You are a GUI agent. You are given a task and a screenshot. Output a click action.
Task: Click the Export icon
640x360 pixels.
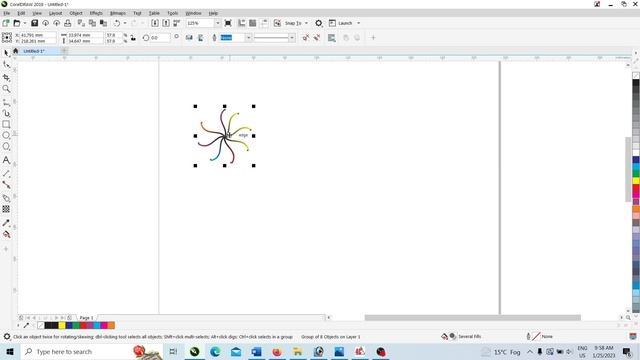166,23
